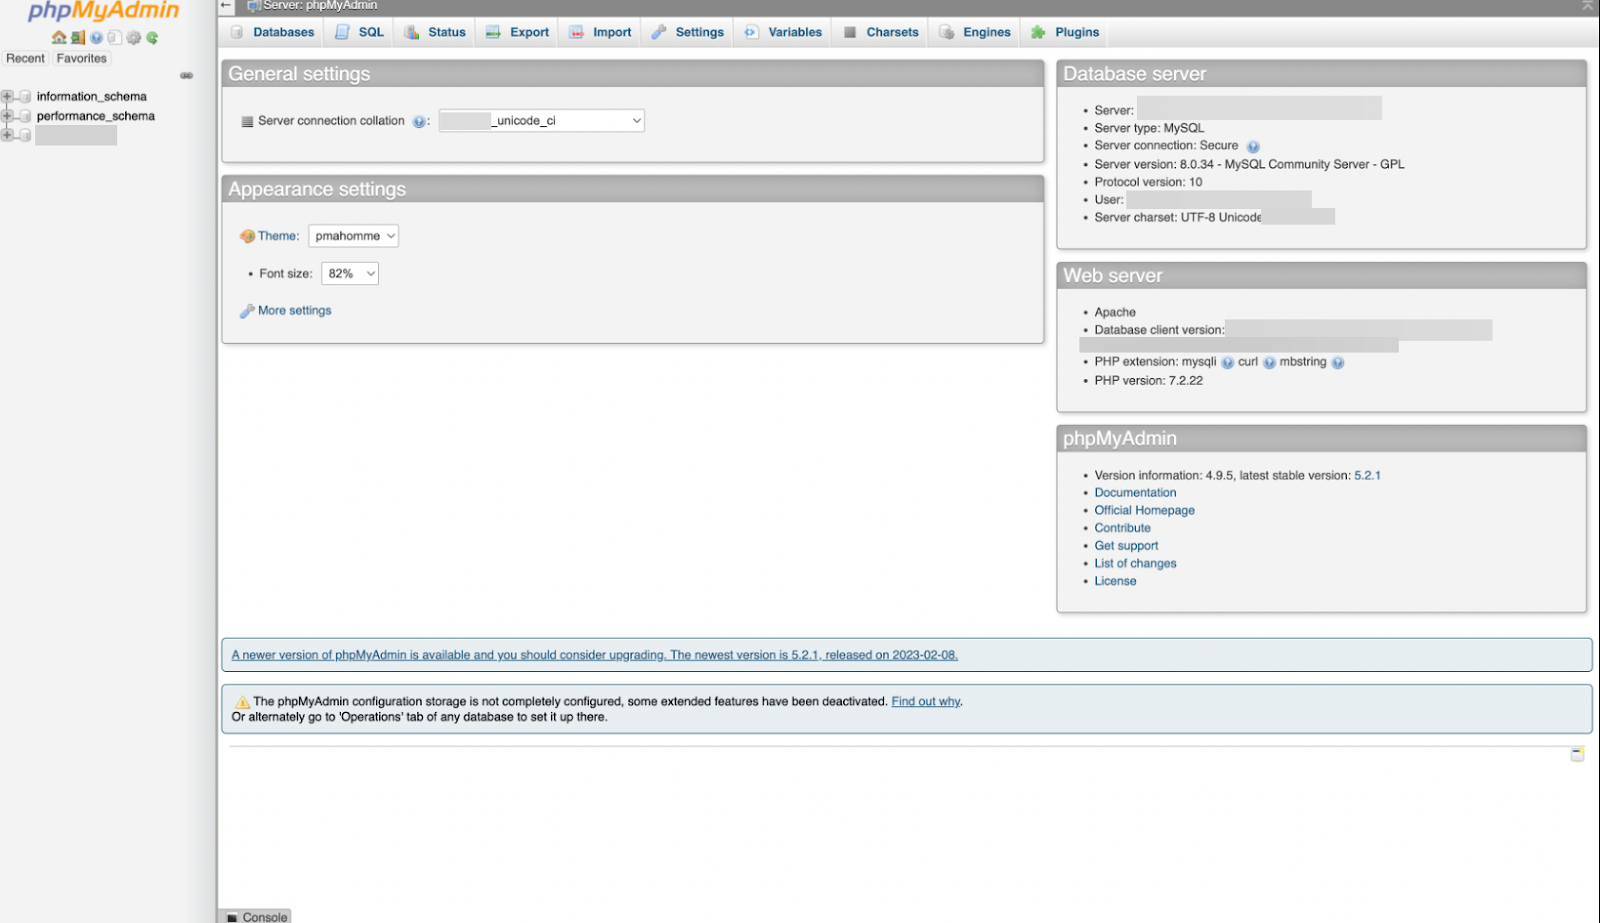Click the collation help icon
This screenshot has height=923, width=1600.
tap(419, 121)
